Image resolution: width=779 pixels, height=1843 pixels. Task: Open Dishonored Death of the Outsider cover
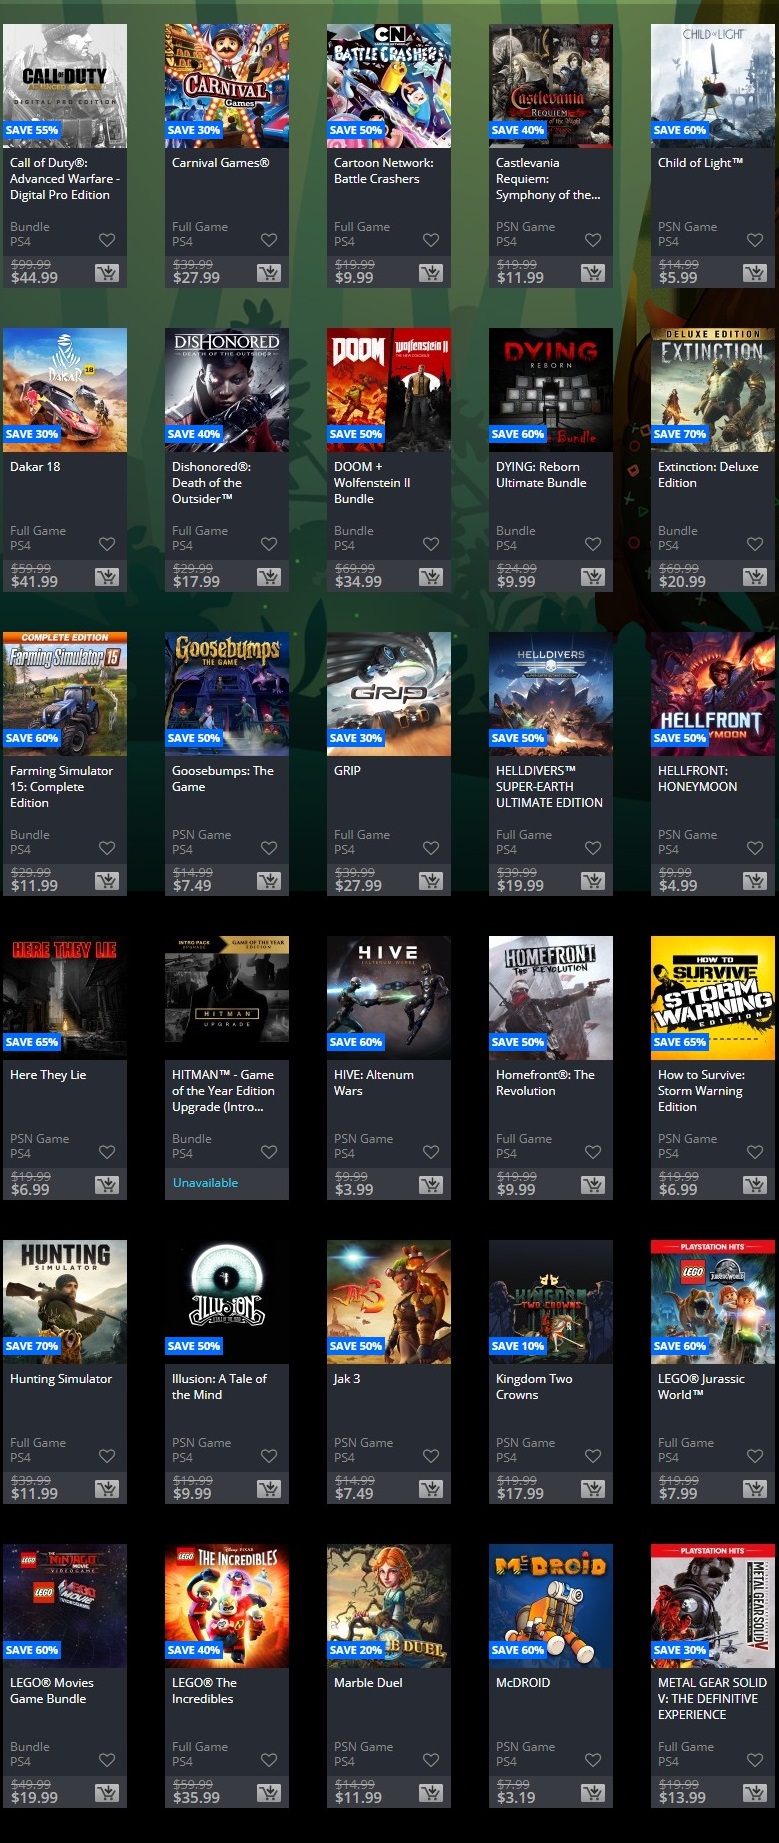(x=227, y=390)
